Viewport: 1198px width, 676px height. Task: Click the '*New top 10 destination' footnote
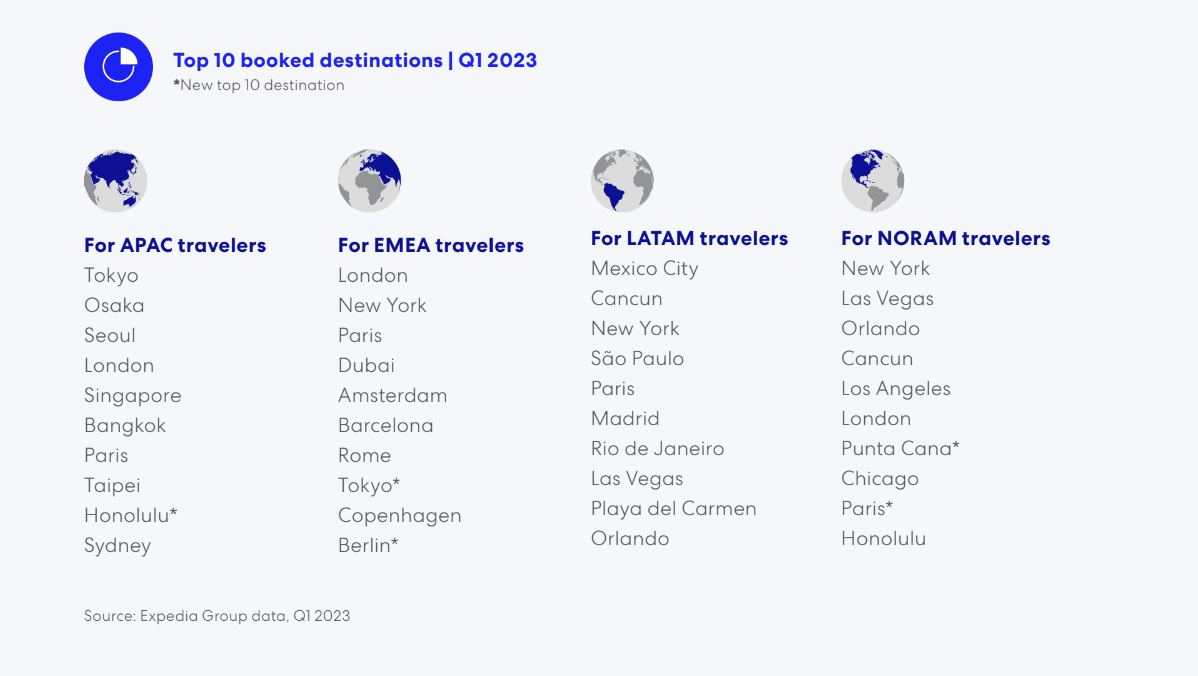[x=259, y=86]
